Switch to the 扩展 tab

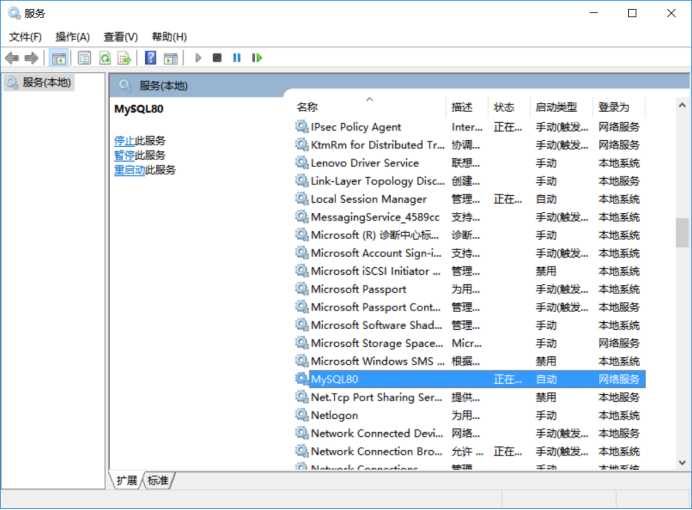pos(127,480)
